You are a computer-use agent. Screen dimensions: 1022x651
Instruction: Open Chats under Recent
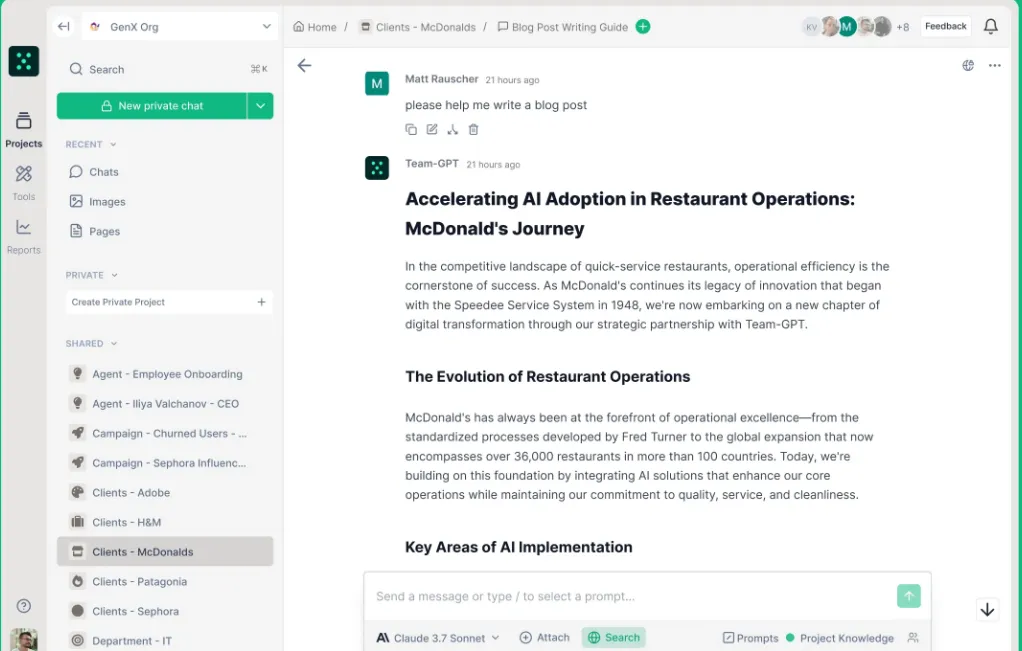[x=94, y=172]
